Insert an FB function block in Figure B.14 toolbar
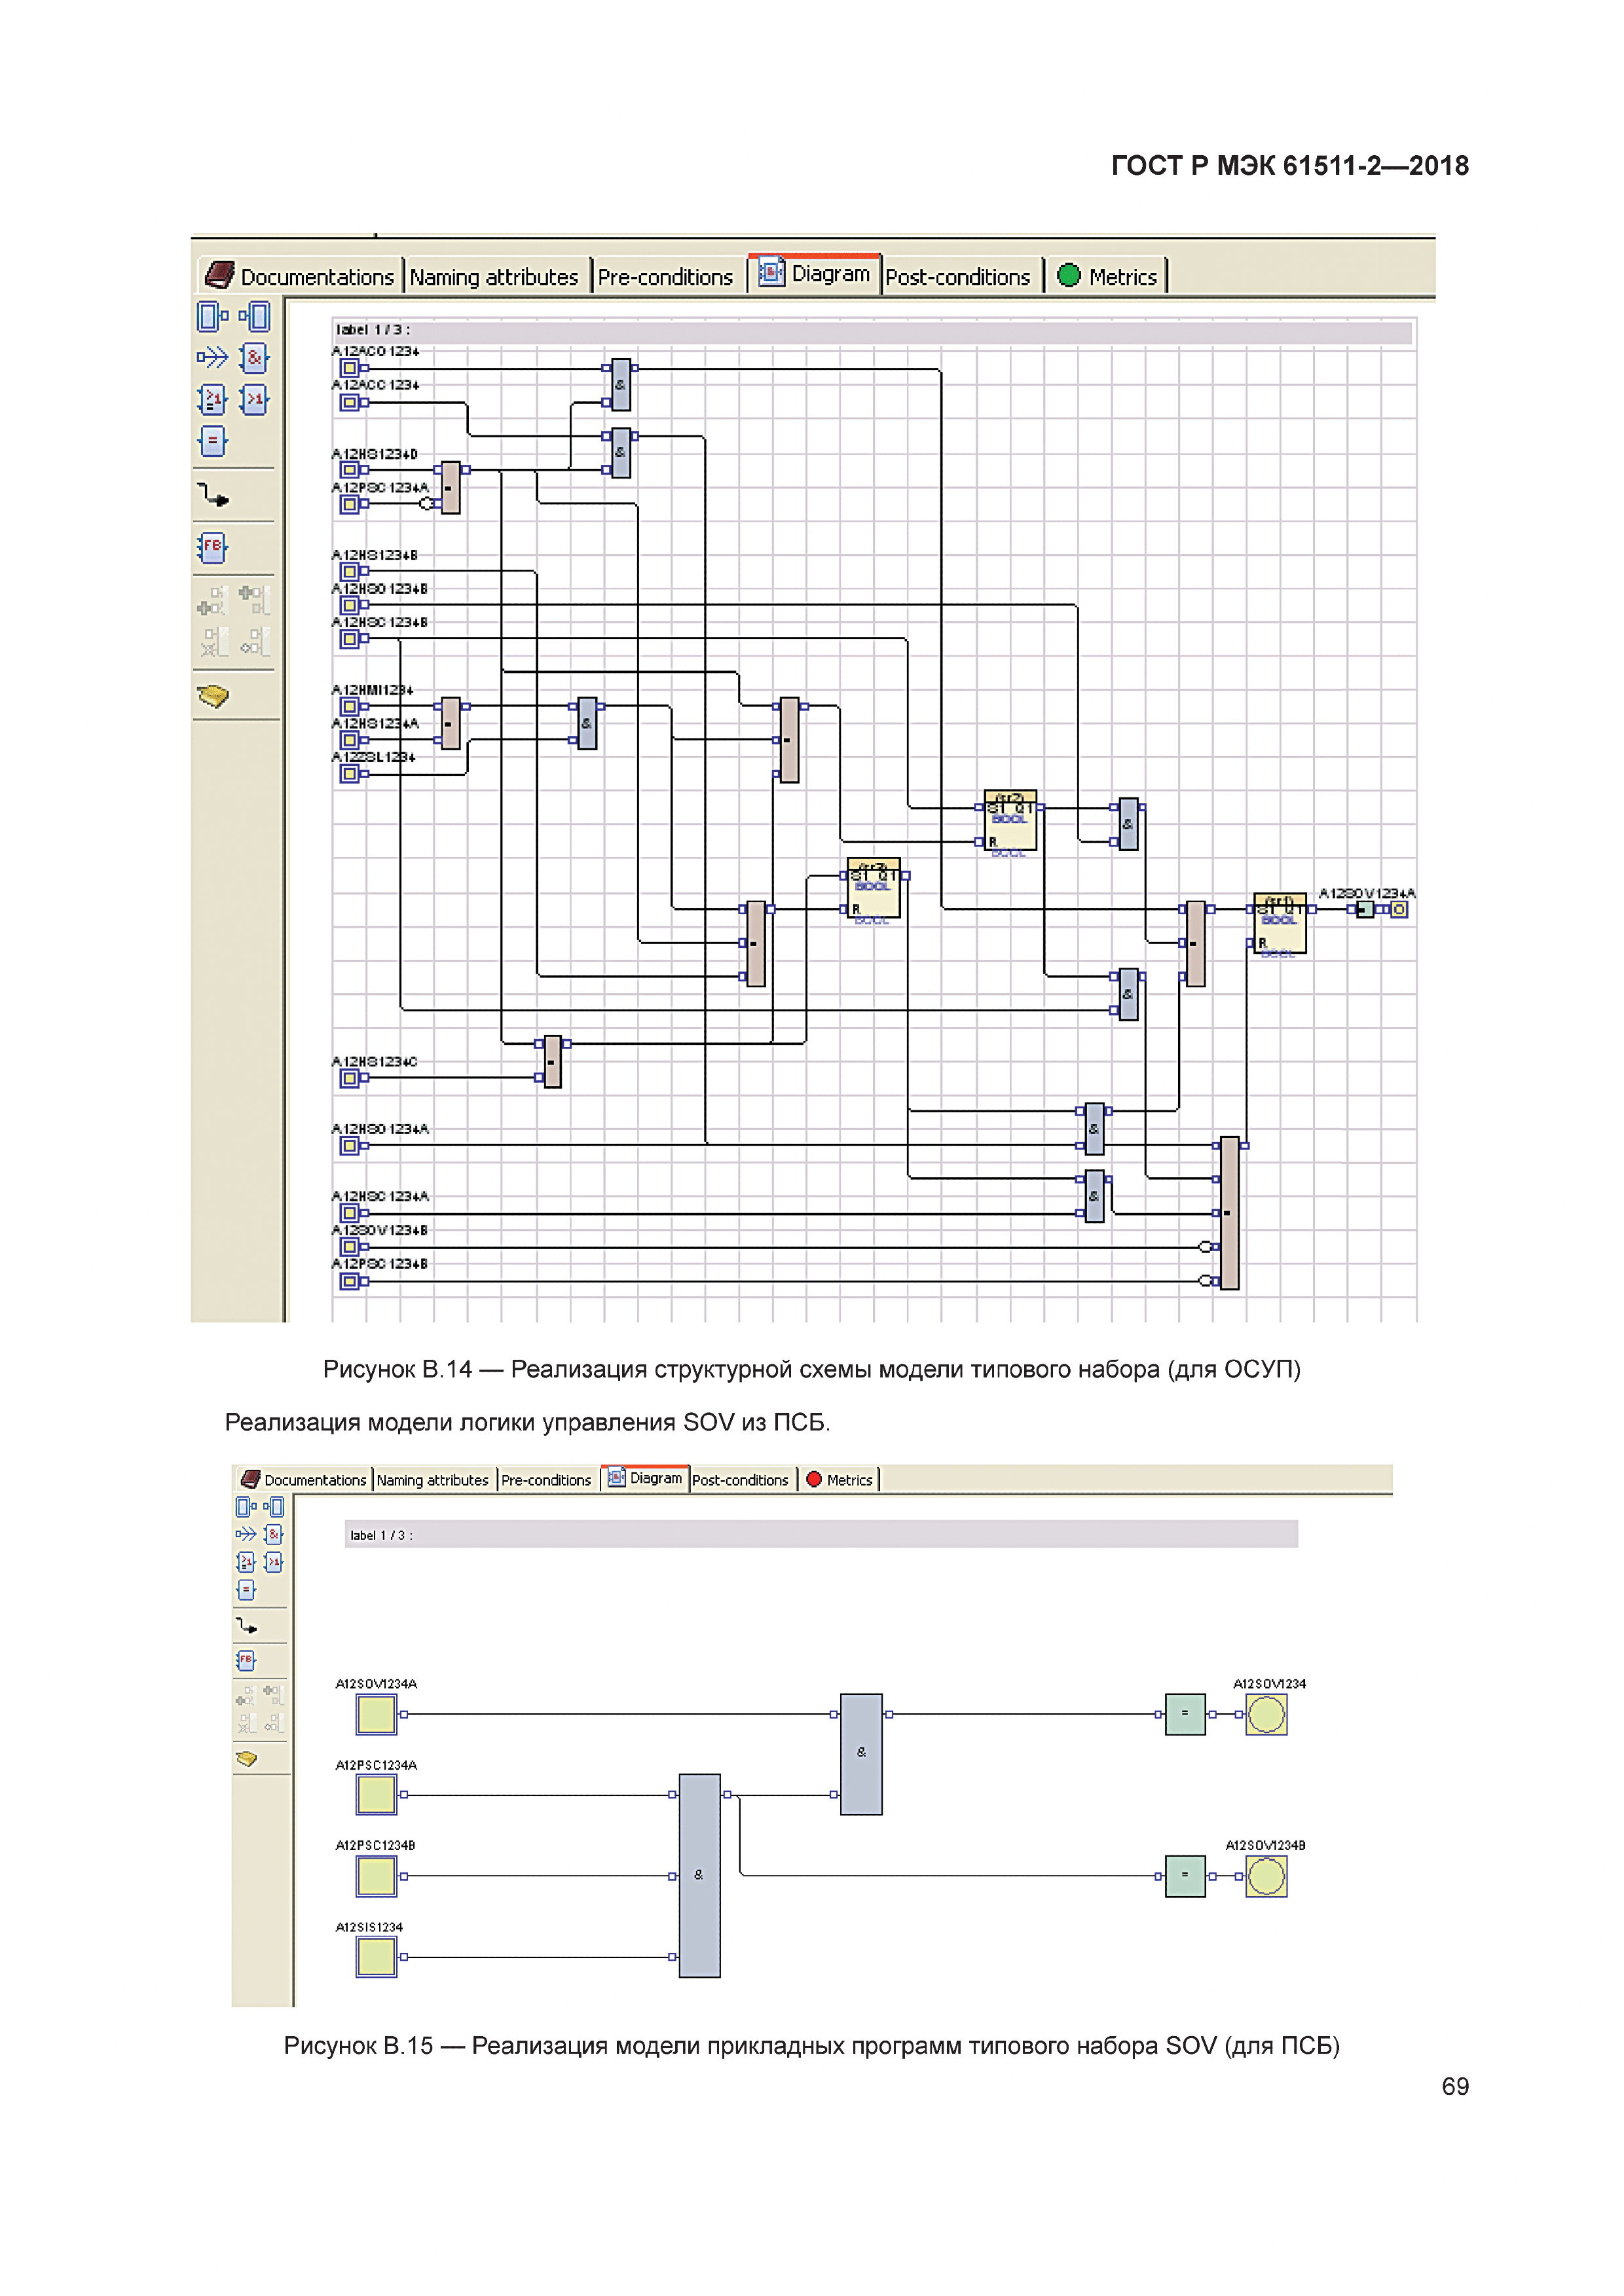1624x2296 pixels. [212, 547]
